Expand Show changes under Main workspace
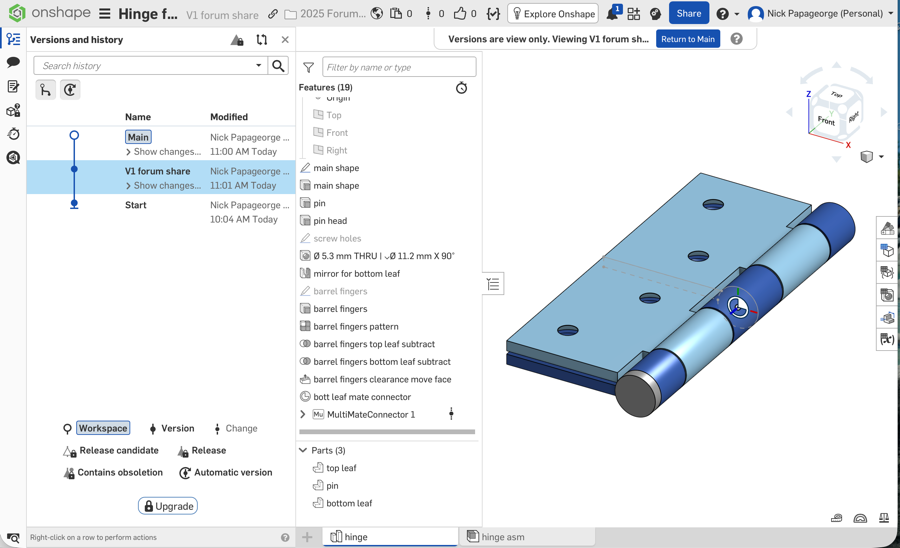Viewport: 900px width, 548px height. pyautogui.click(x=163, y=152)
